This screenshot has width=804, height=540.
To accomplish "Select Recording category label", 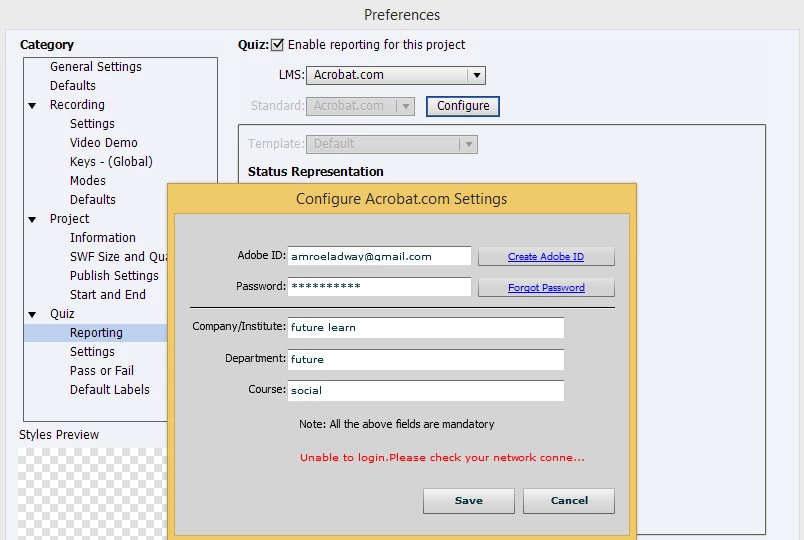I will pyautogui.click(x=77, y=105).
